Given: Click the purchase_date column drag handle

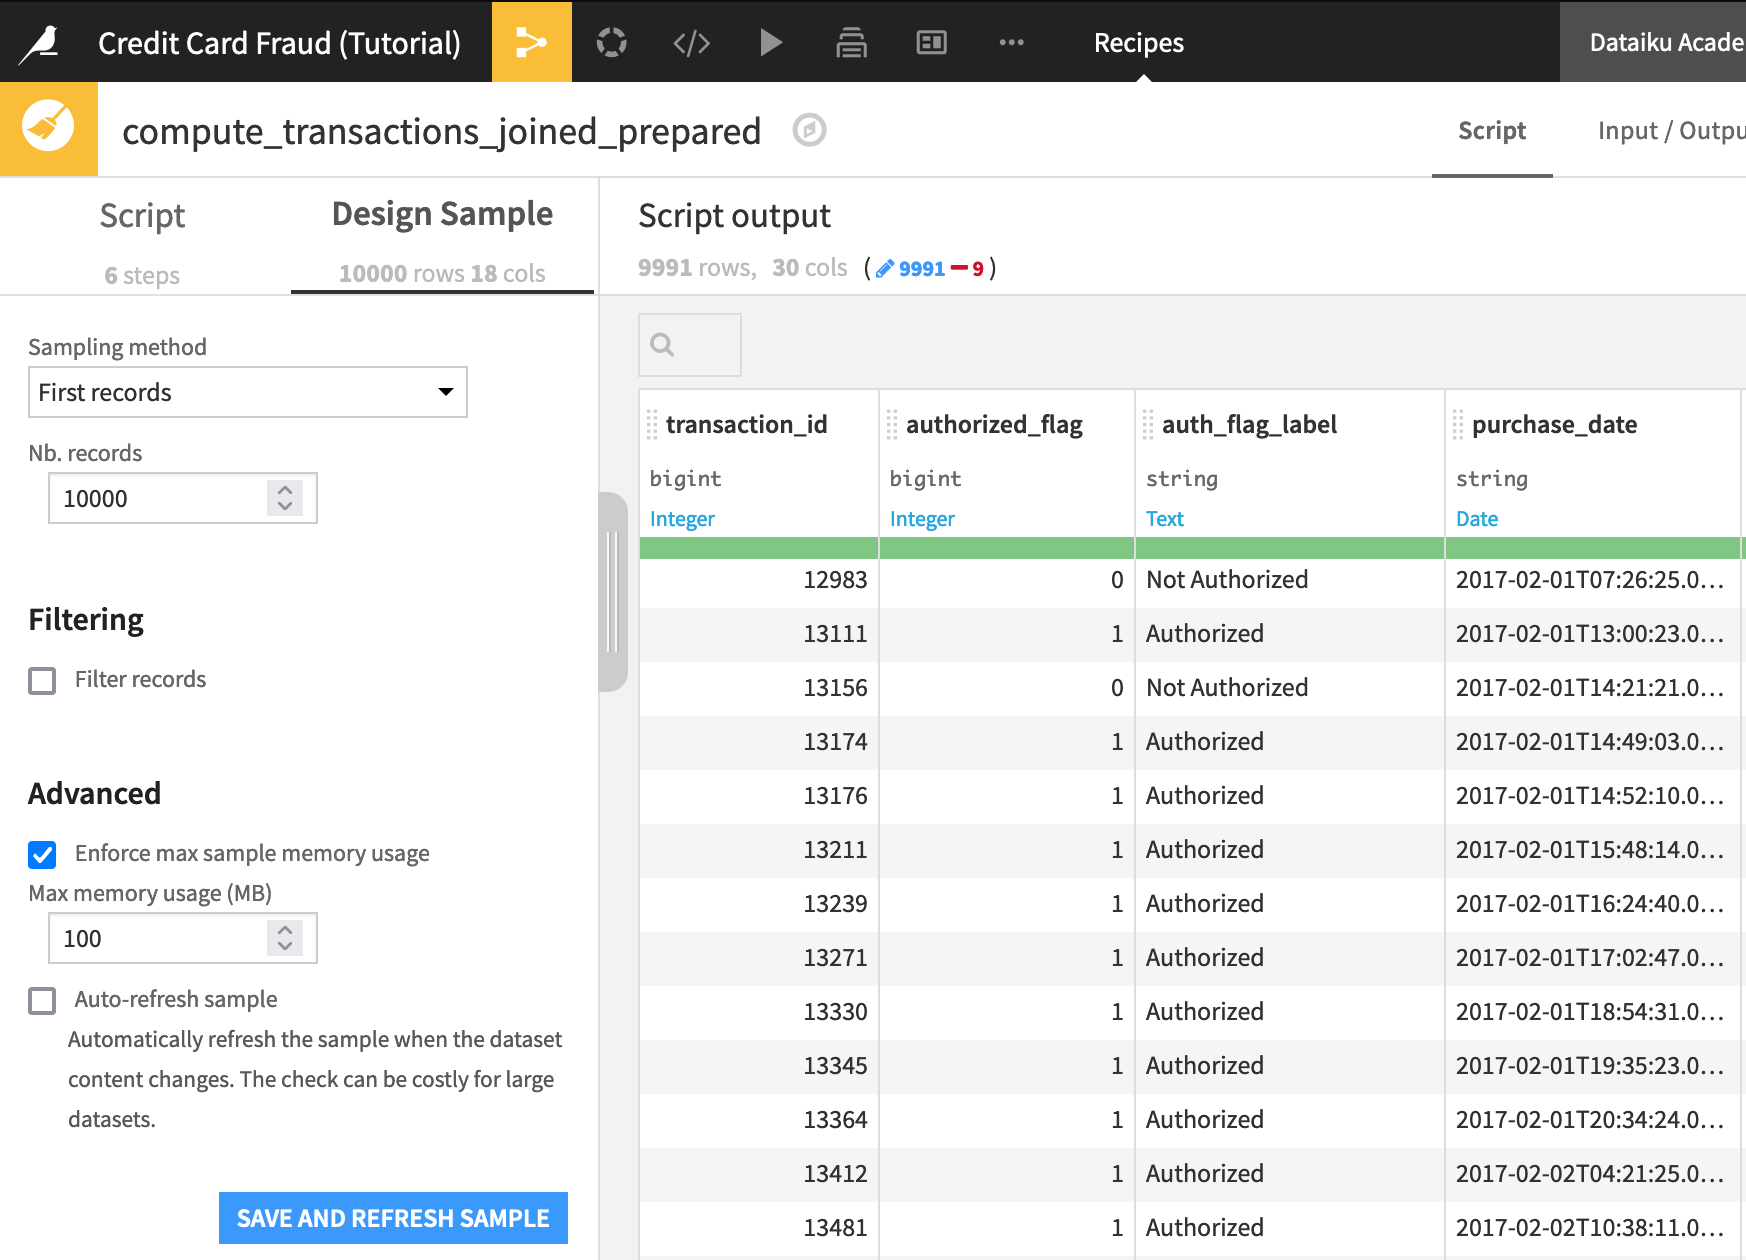Looking at the screenshot, I should point(1458,425).
